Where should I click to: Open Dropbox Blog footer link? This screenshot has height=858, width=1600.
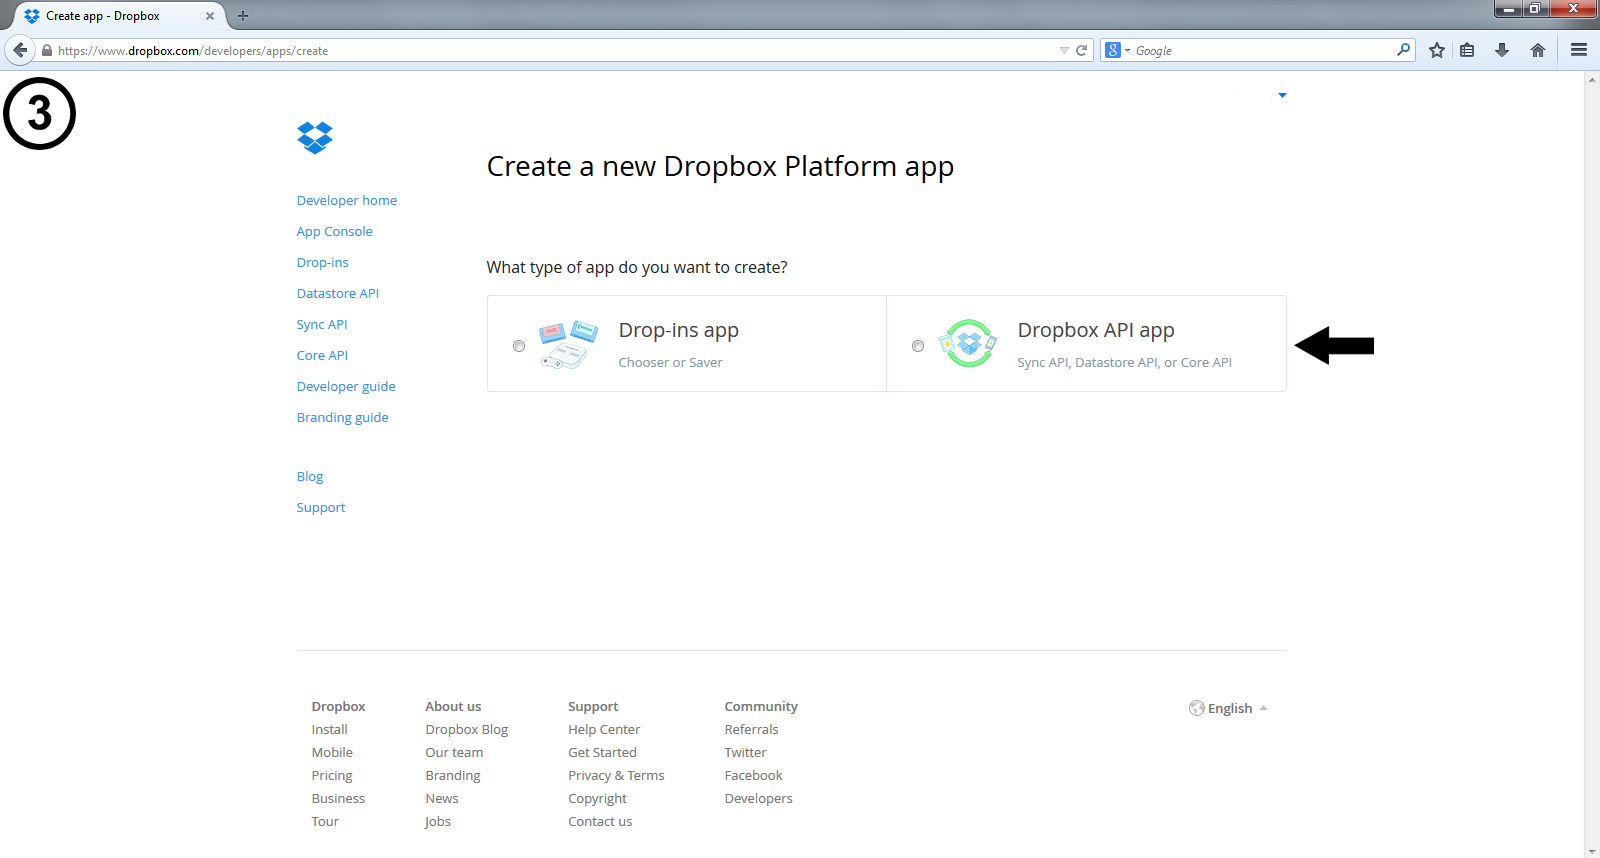(x=467, y=729)
